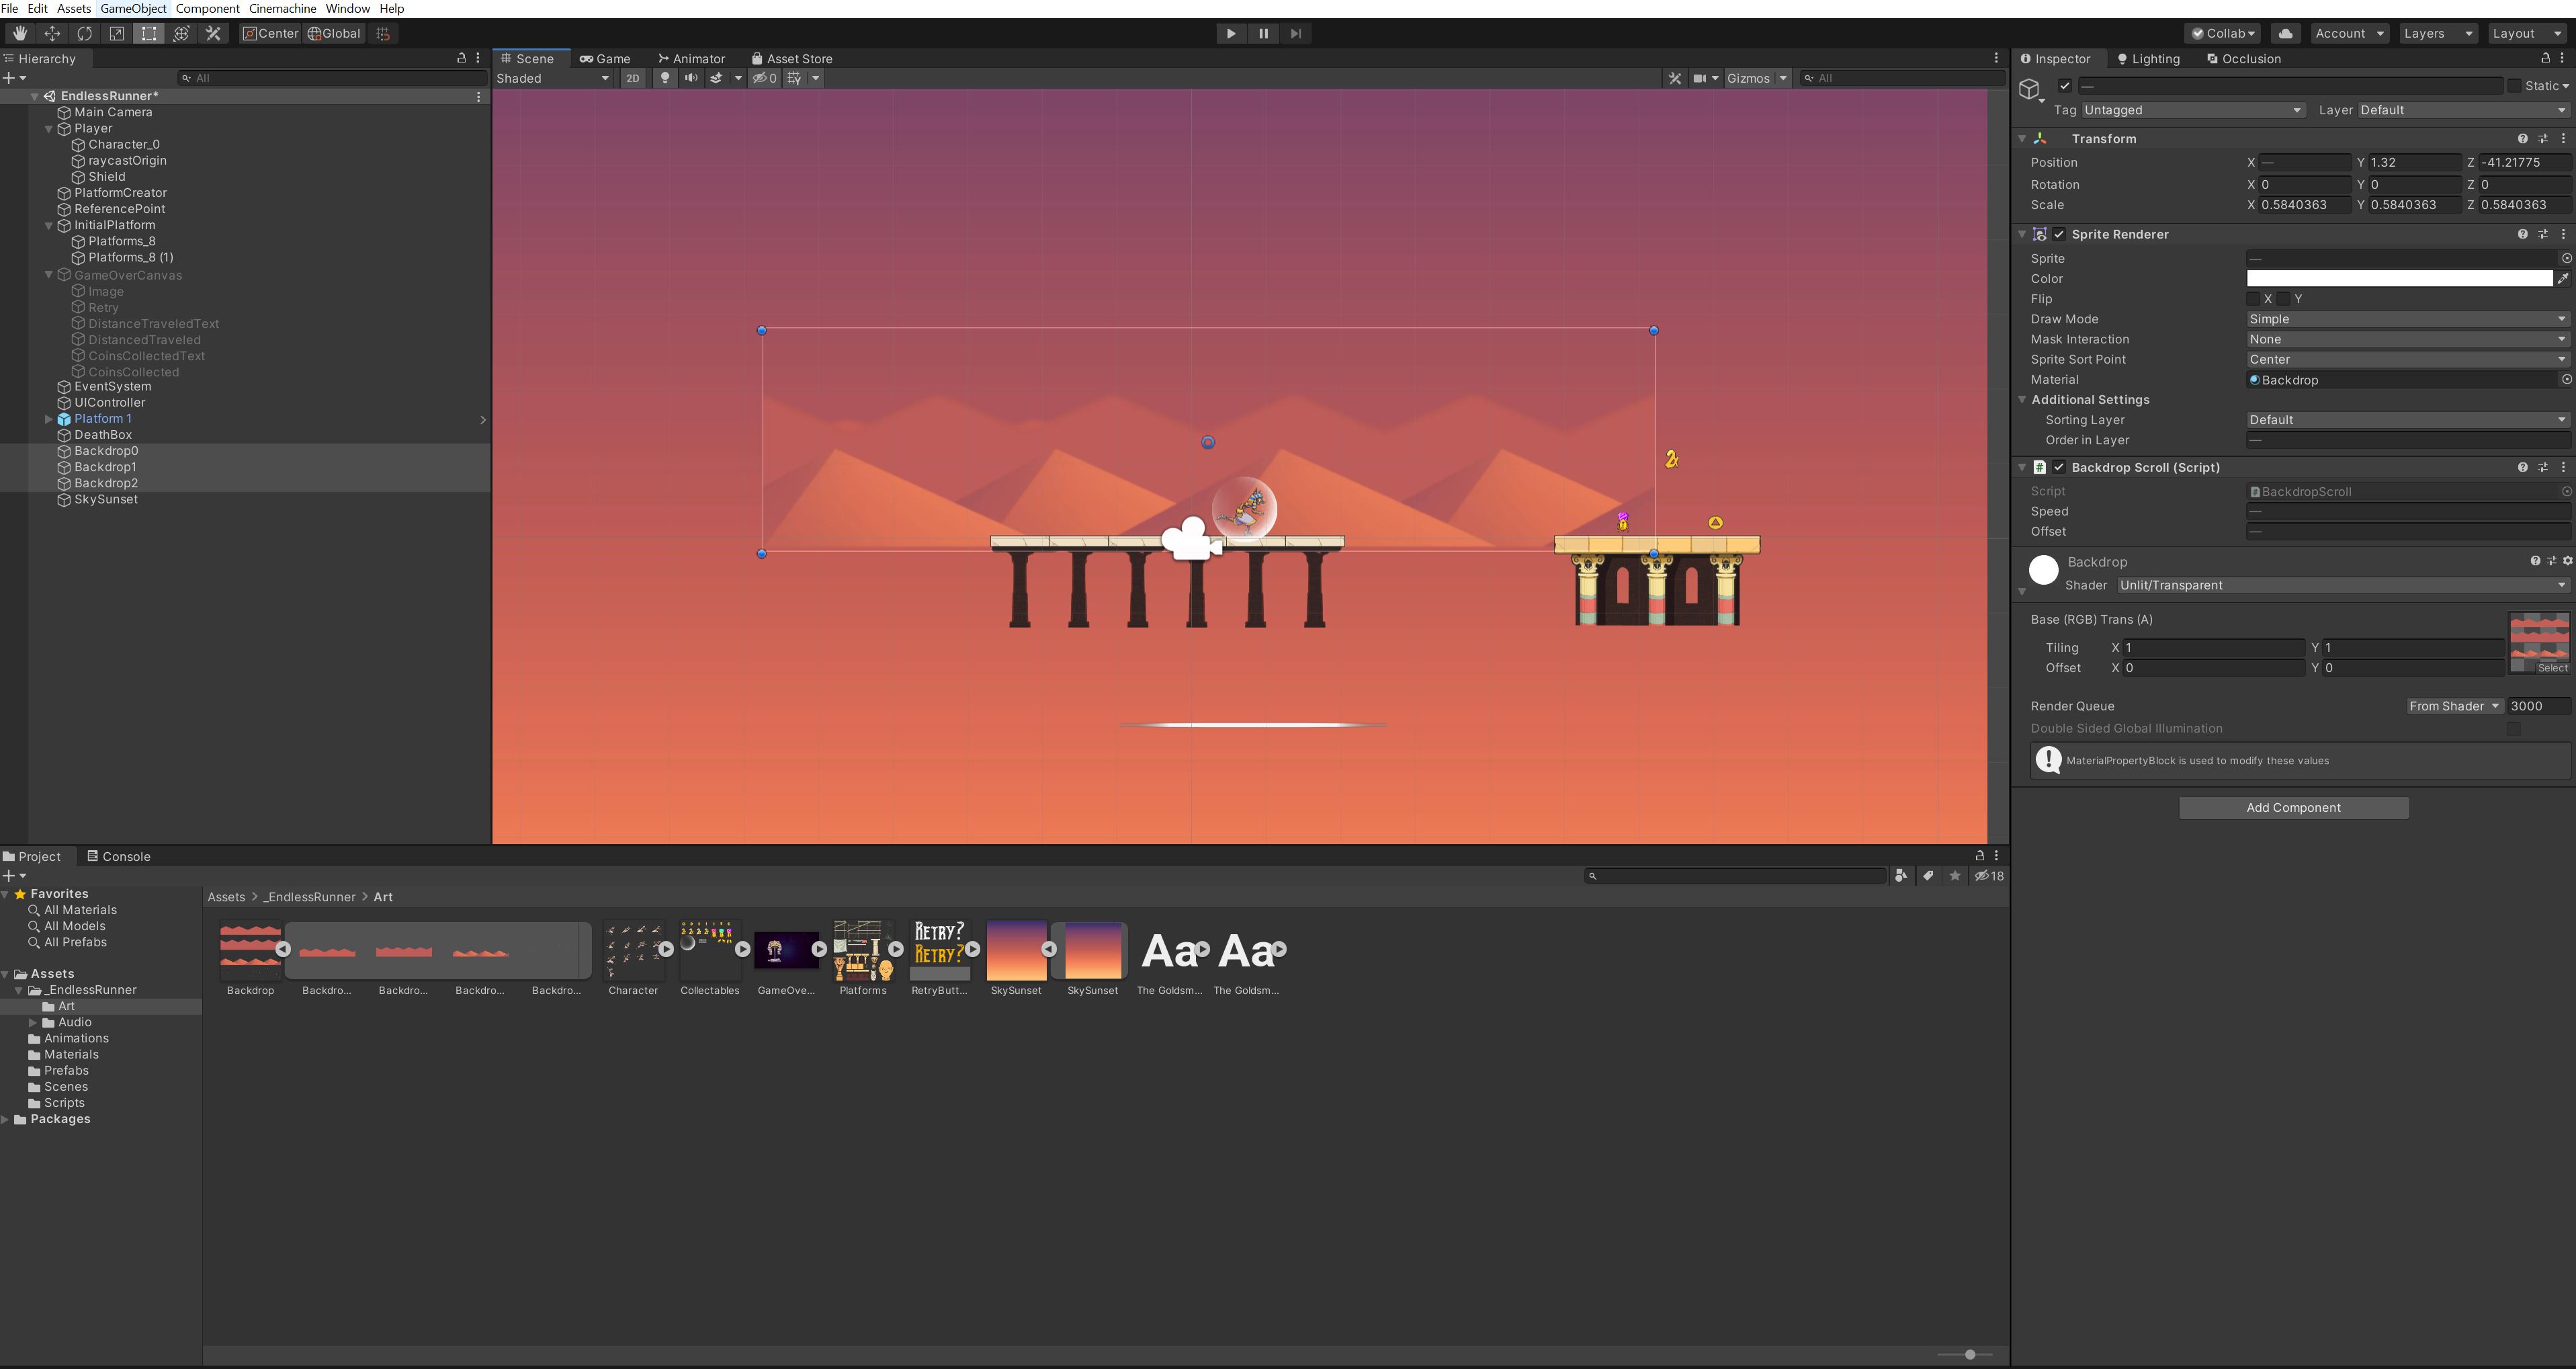
Task: Click the Add Component button
Action: point(2294,807)
